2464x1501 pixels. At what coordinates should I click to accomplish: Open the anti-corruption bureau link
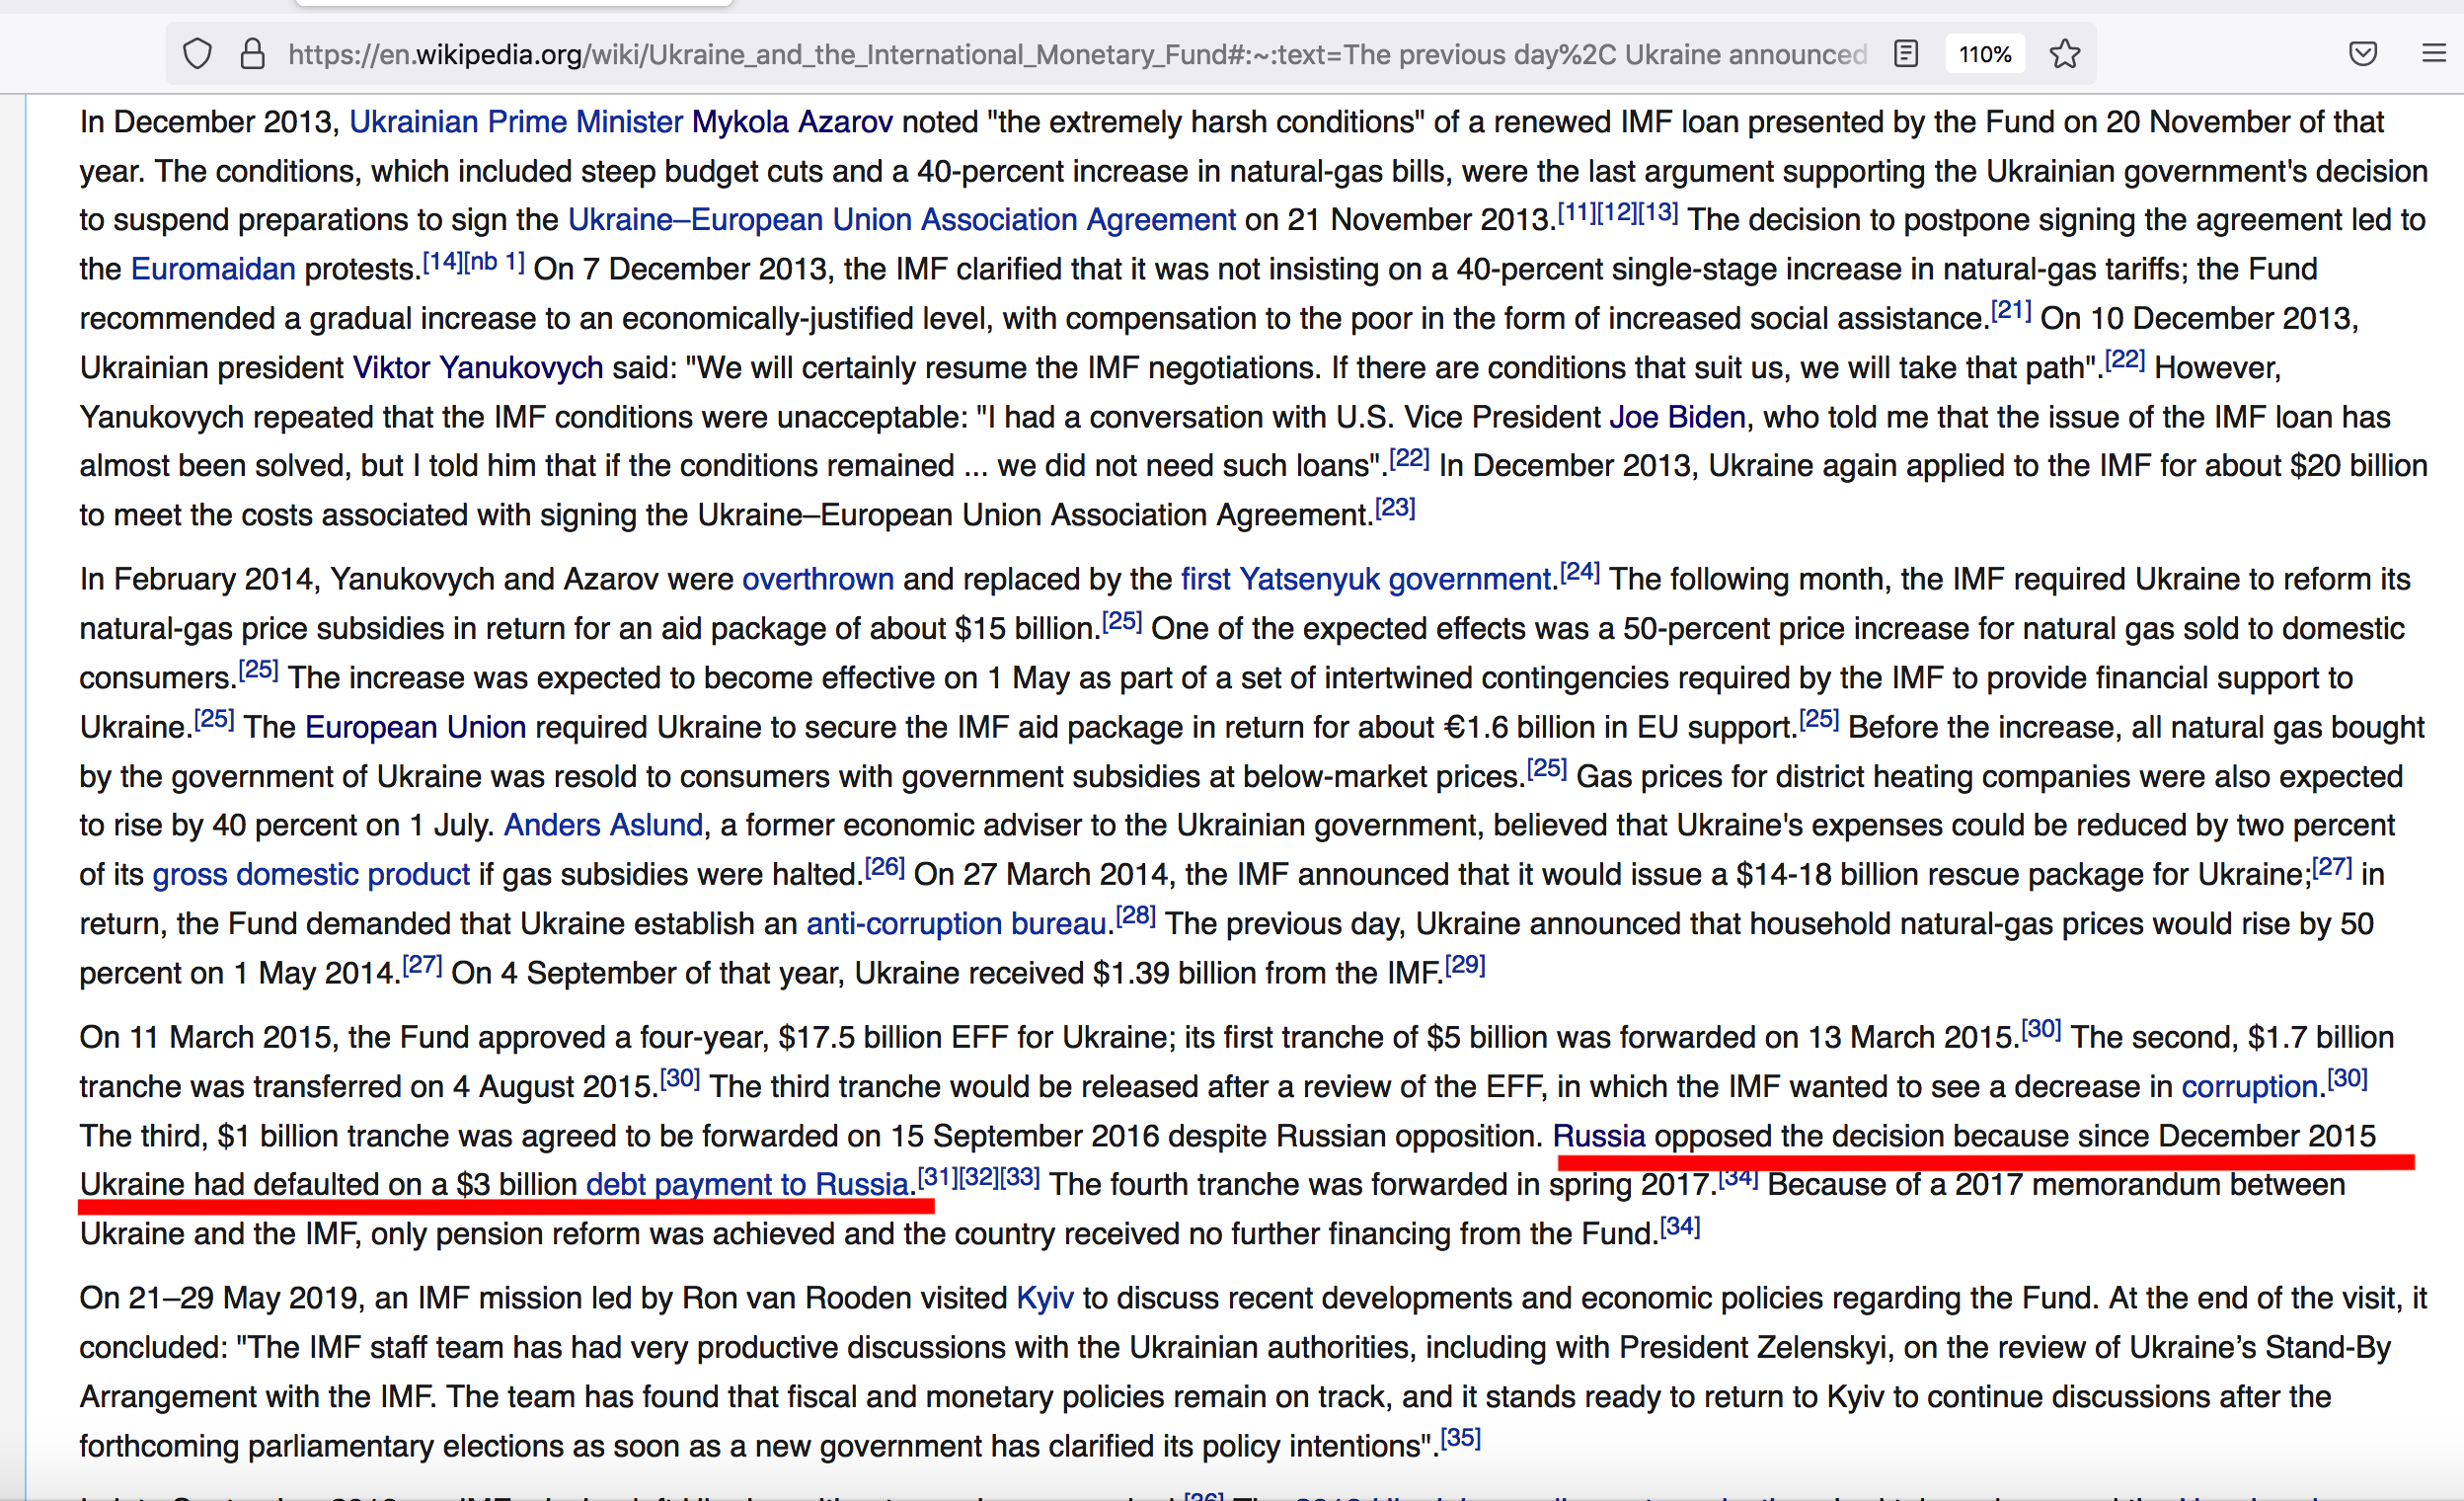point(956,924)
